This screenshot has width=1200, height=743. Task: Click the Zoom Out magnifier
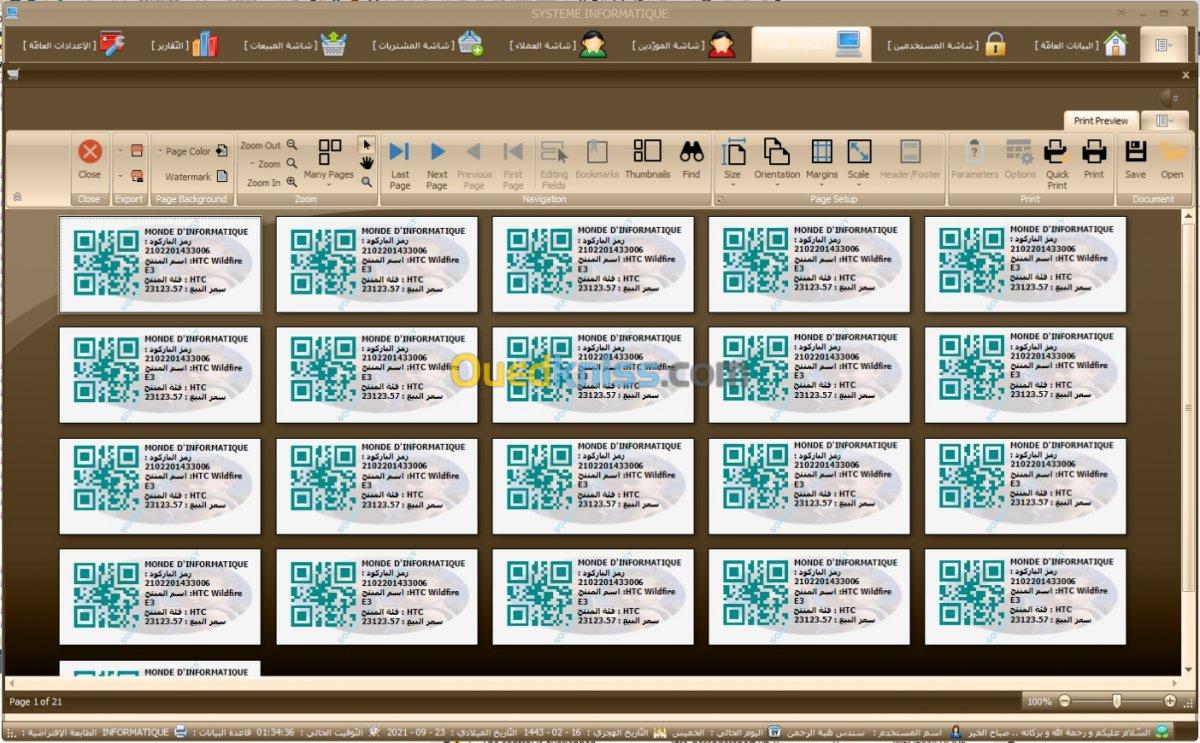(292, 145)
